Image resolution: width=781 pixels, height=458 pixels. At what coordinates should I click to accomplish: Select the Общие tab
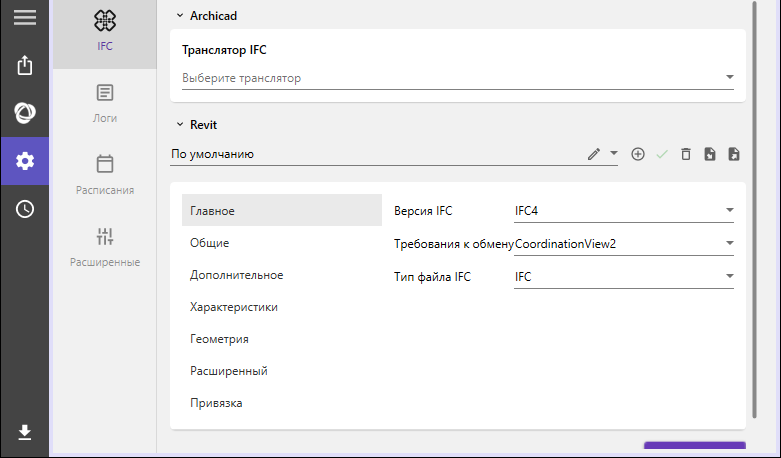pos(282,243)
